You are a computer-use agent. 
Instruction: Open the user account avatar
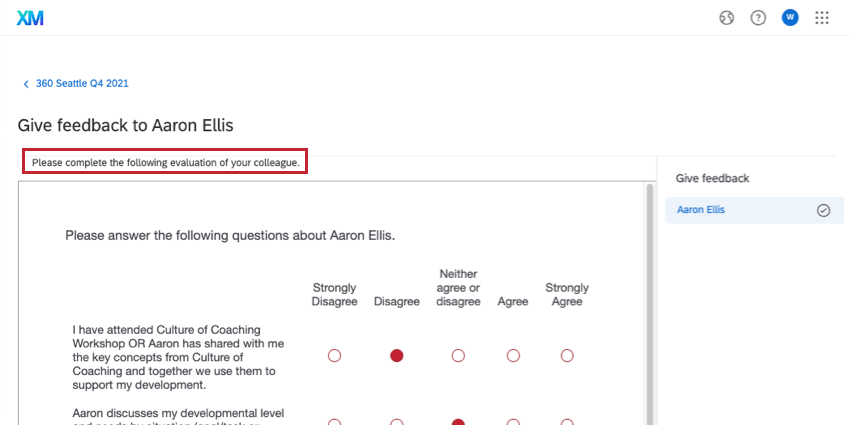click(x=790, y=18)
